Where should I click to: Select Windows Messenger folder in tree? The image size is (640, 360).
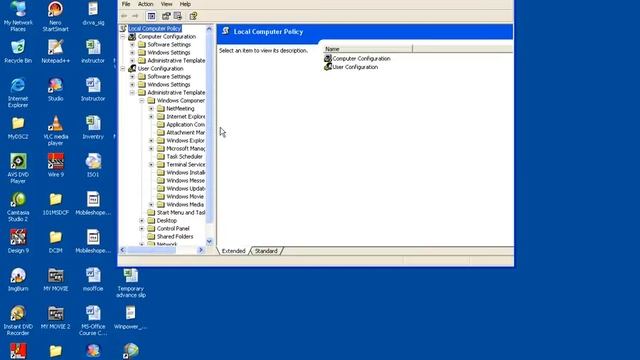[186, 180]
